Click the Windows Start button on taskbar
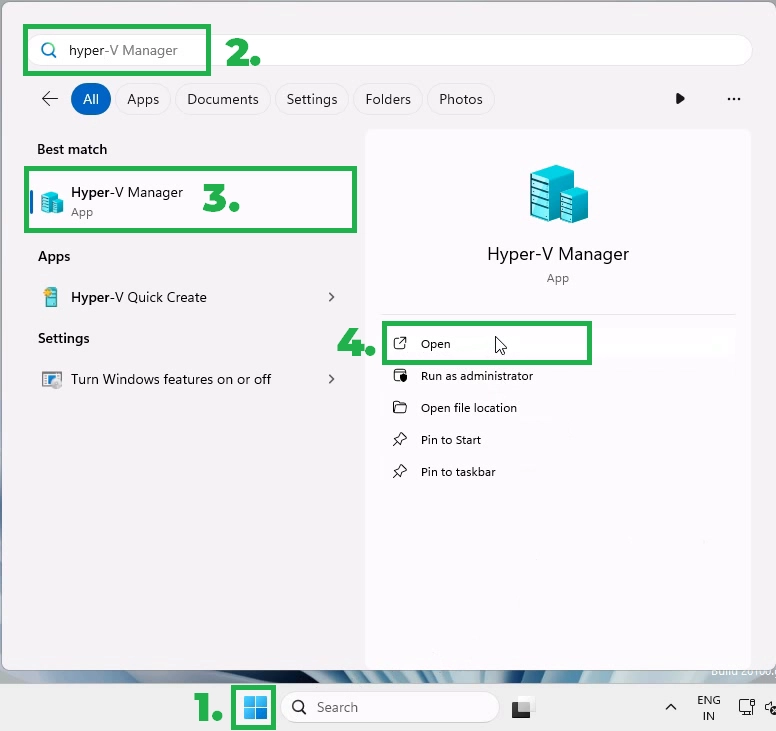776x731 pixels. point(255,707)
